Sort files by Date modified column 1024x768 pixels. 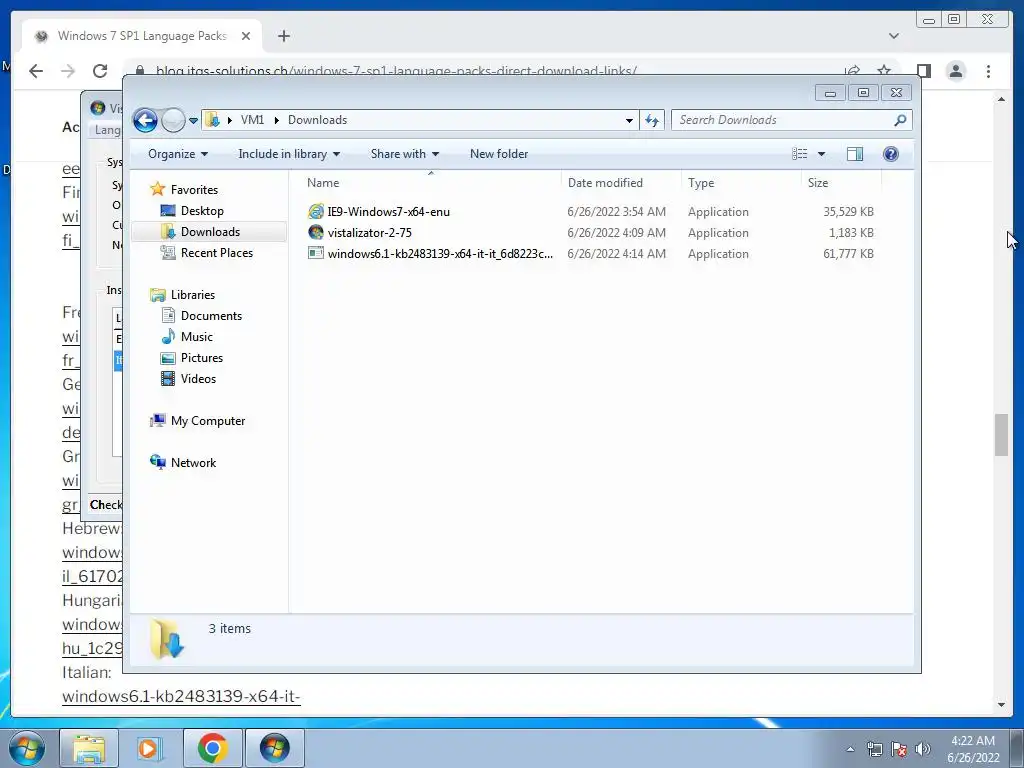621,183
